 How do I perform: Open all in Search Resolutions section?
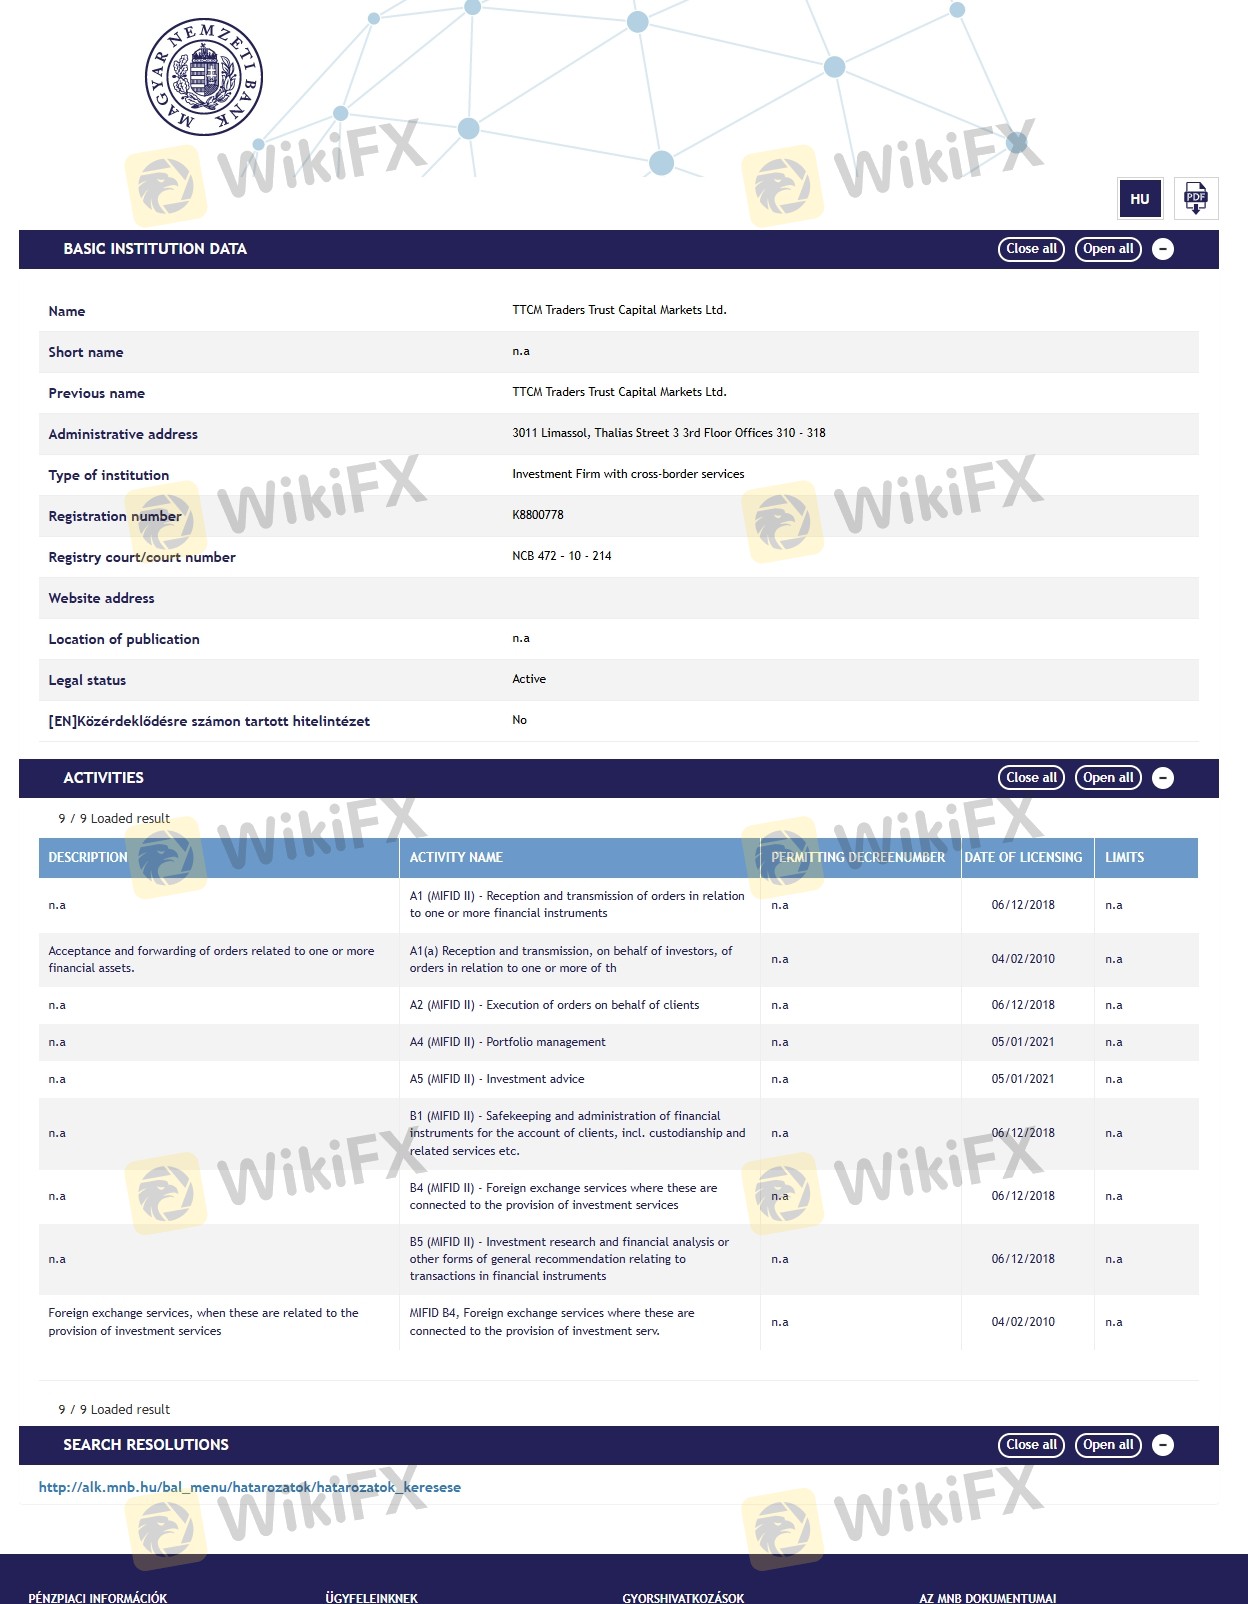[x=1108, y=1445]
